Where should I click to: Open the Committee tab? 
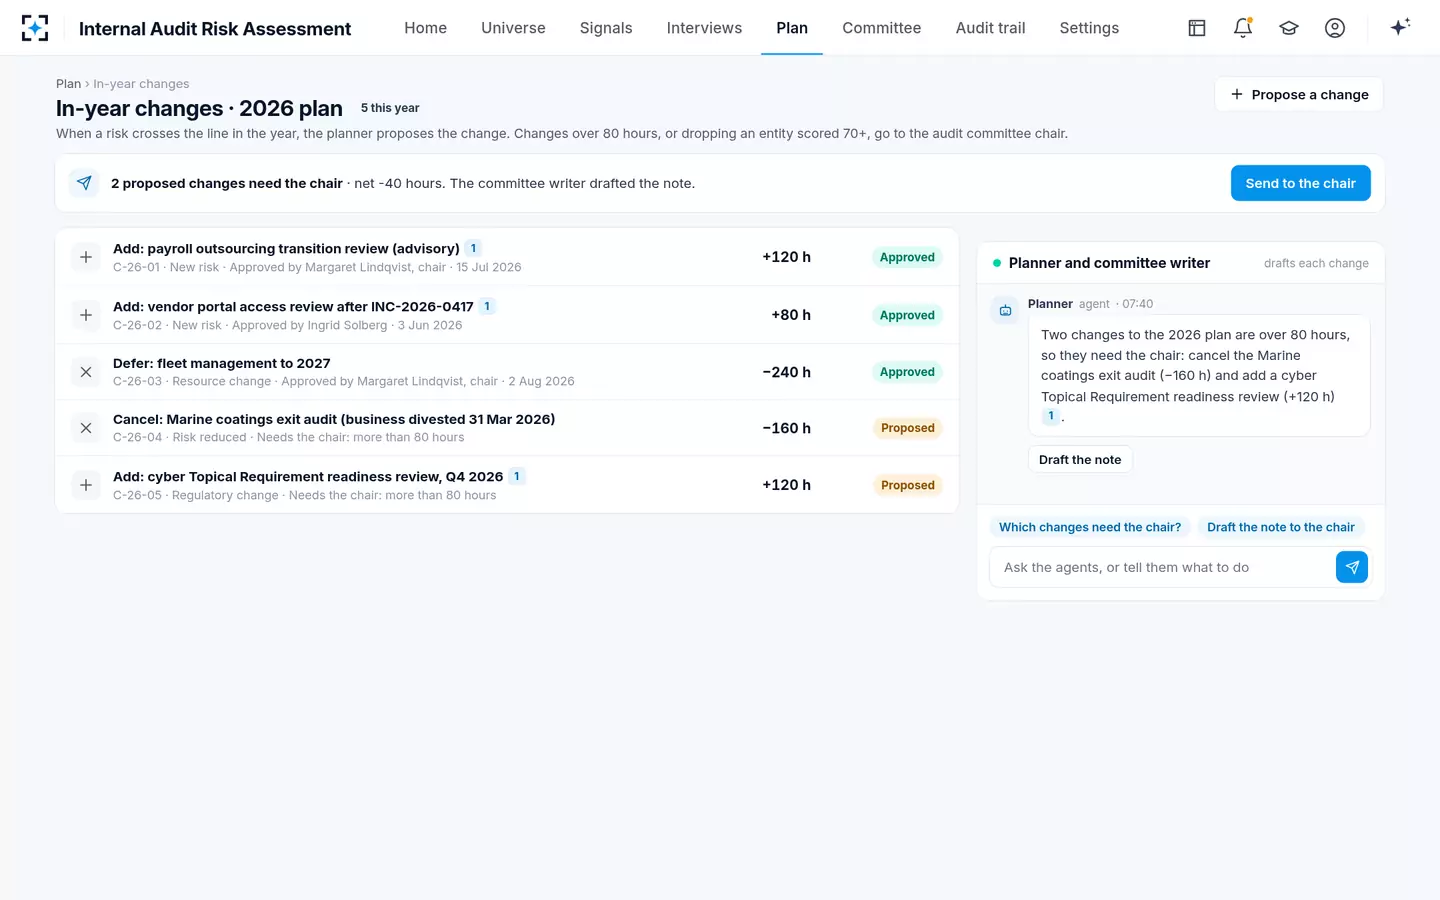tap(881, 28)
